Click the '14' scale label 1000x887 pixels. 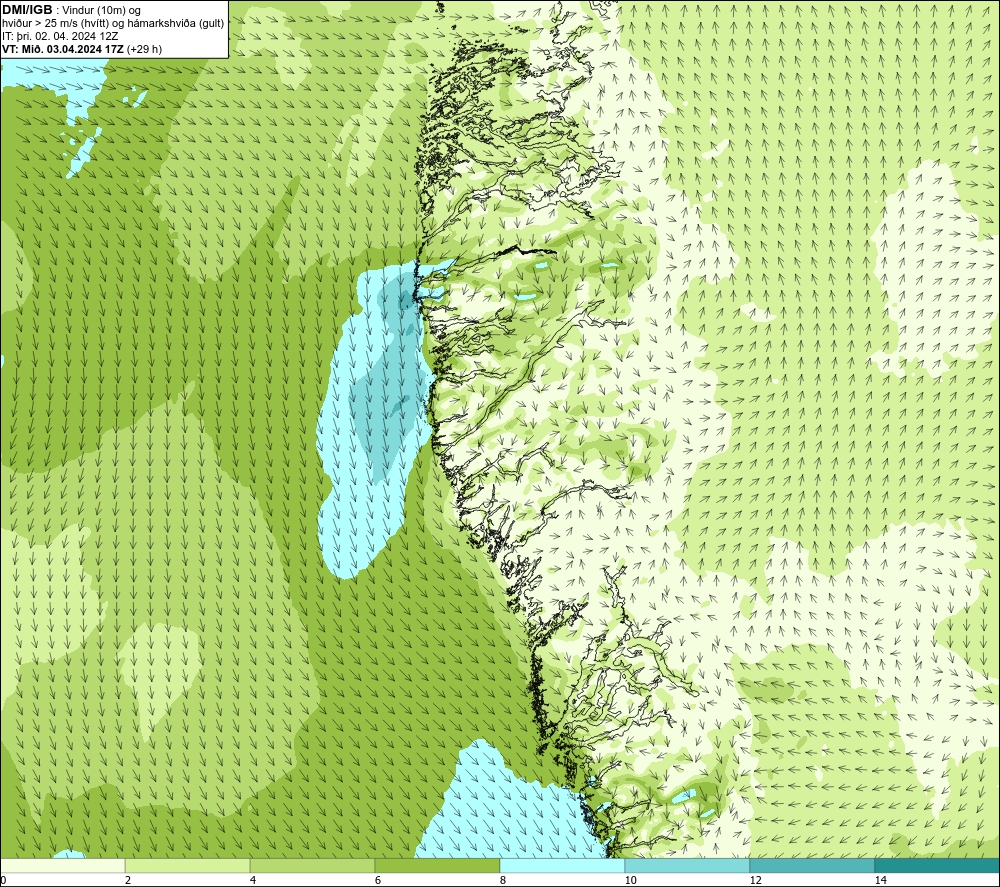(880, 880)
